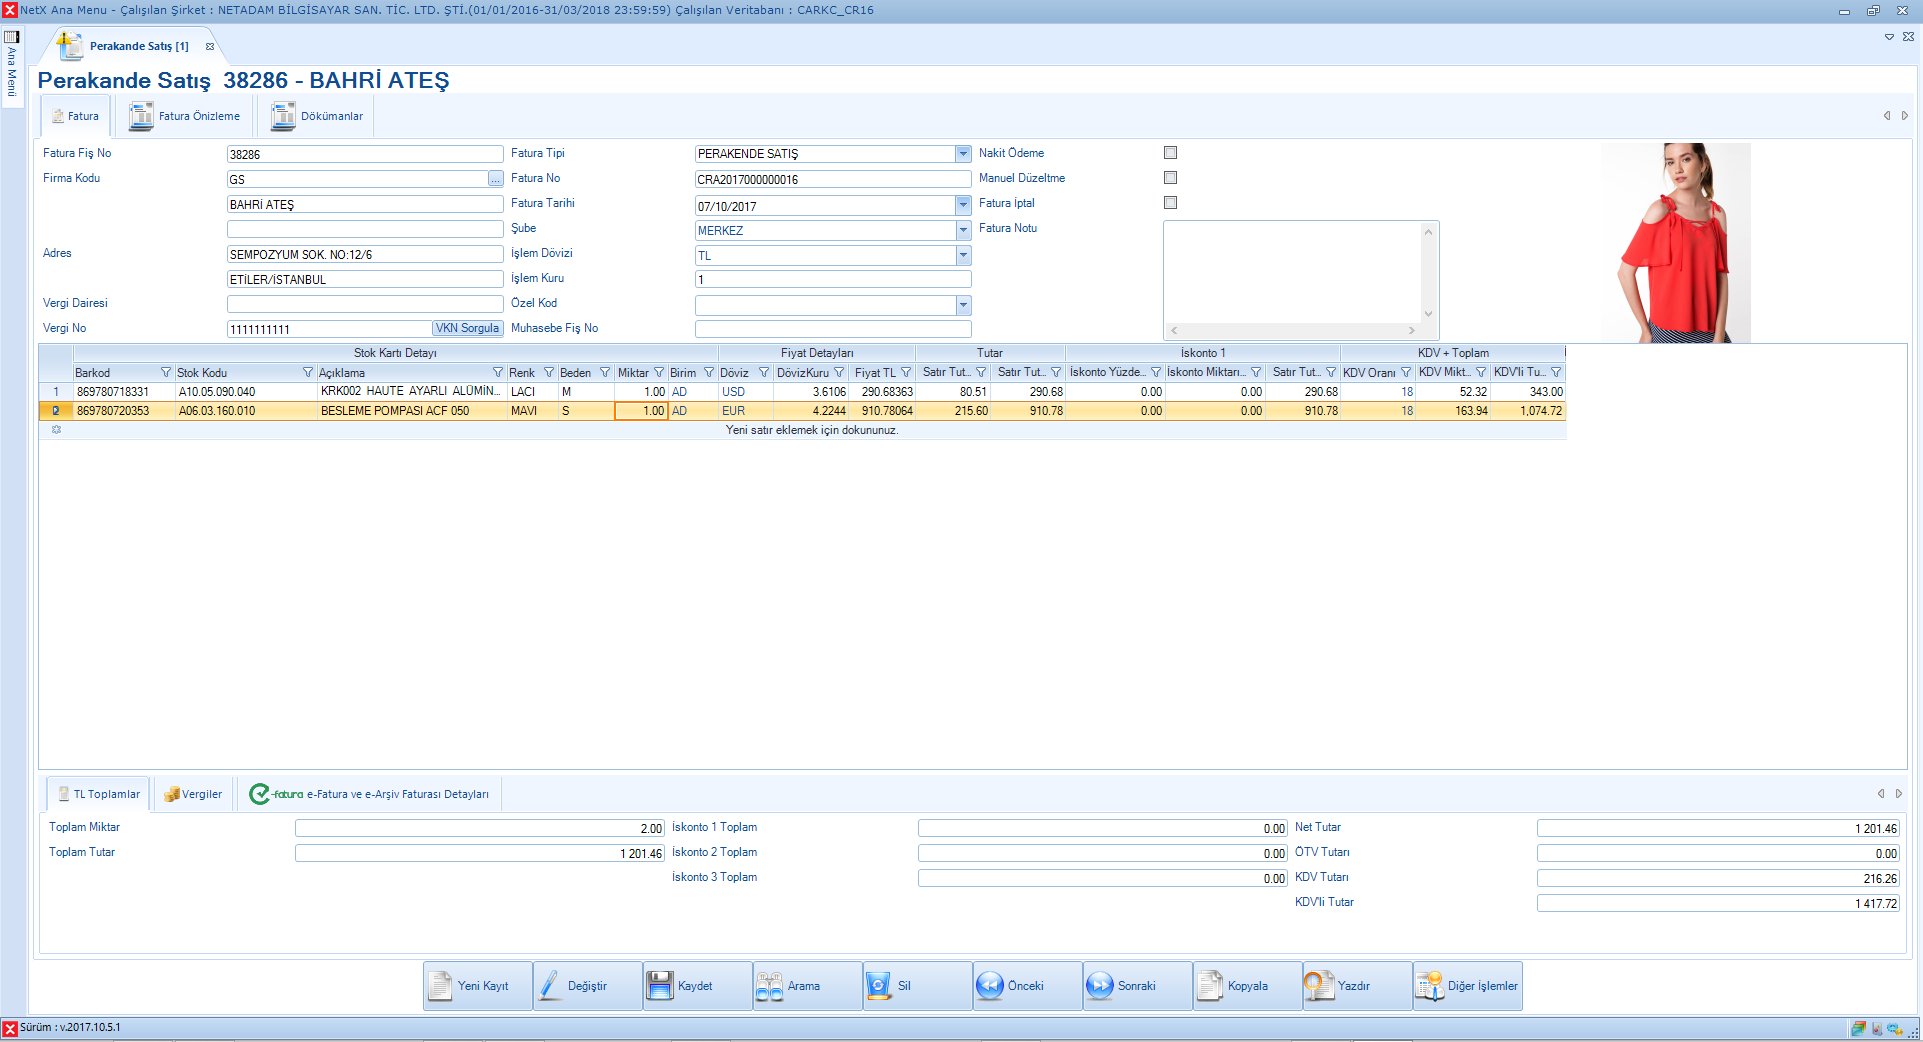Click the product photo thumbnail
The width and height of the screenshot is (1923, 1042).
click(x=1675, y=243)
